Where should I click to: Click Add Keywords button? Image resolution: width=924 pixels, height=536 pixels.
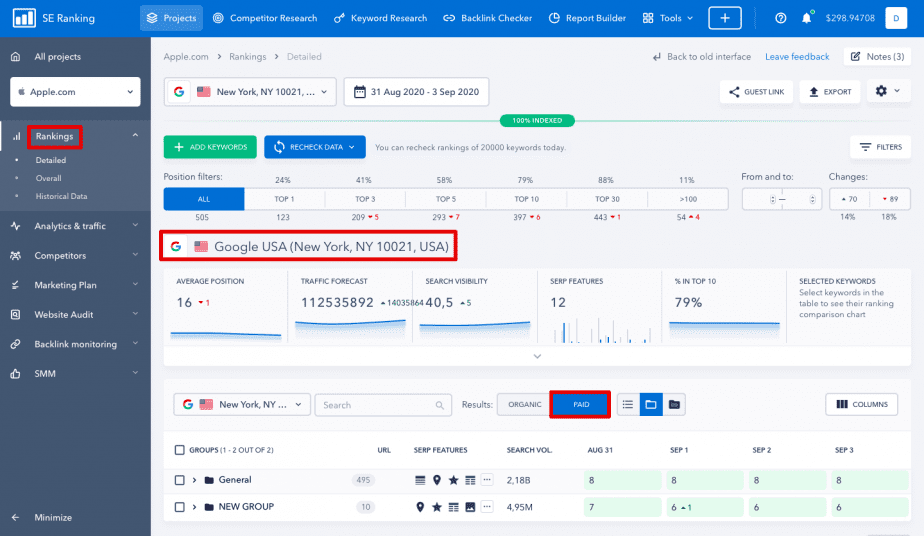pyautogui.click(x=210, y=147)
